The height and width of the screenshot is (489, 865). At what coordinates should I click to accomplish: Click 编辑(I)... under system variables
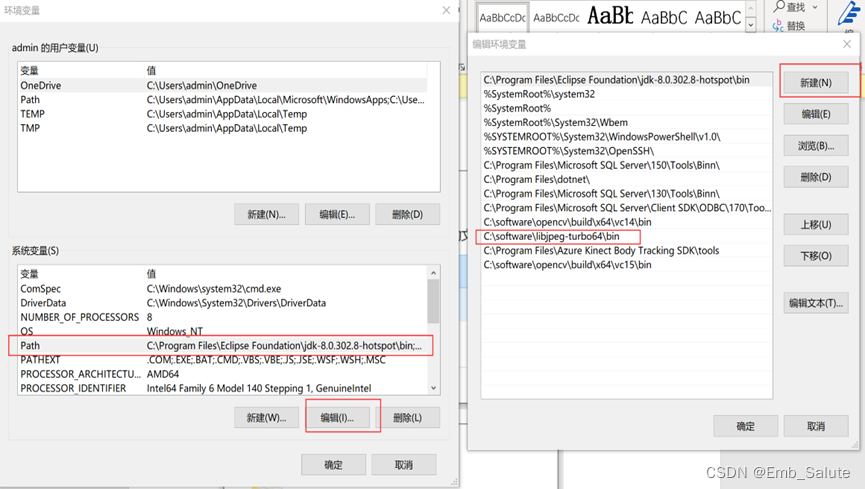337,418
